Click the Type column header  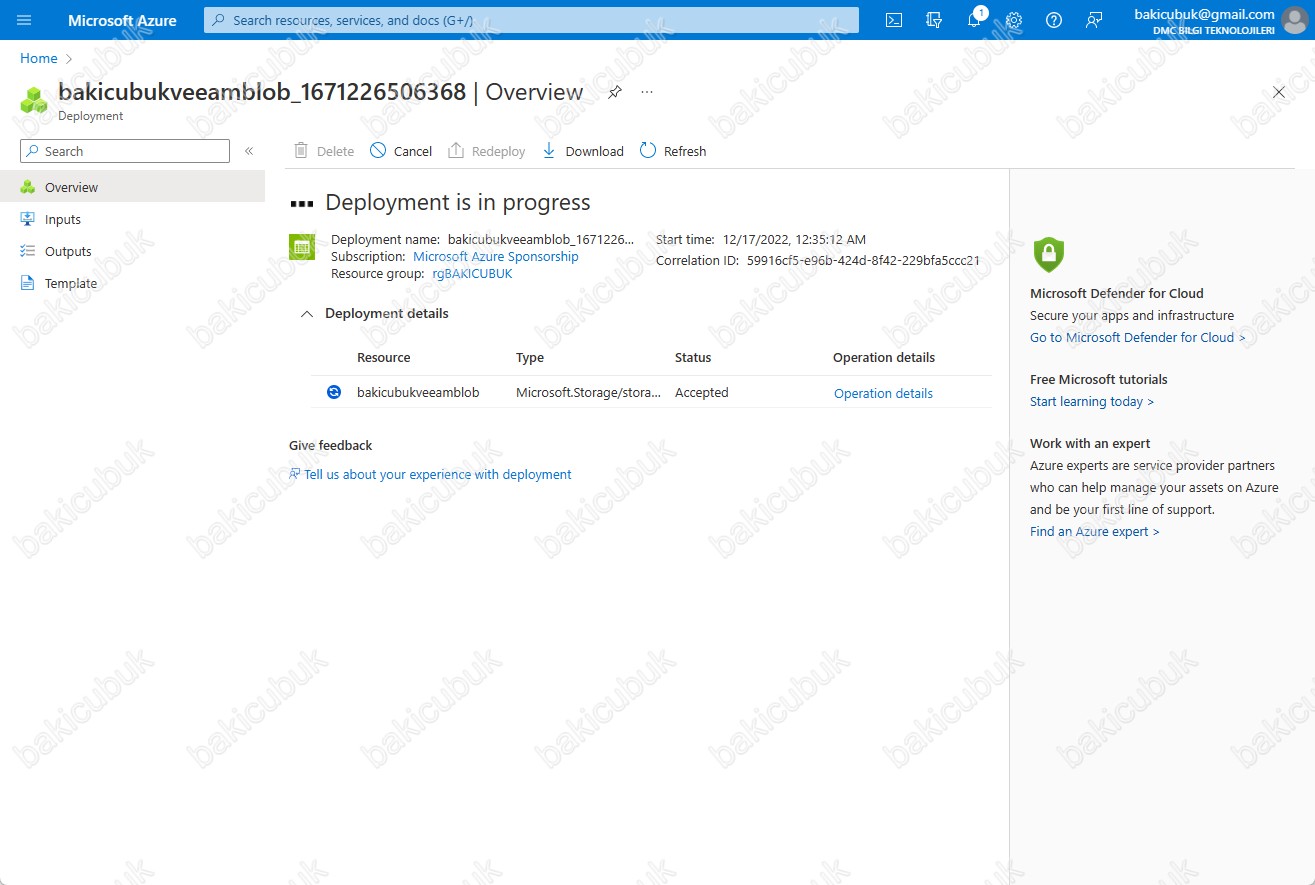tap(530, 357)
